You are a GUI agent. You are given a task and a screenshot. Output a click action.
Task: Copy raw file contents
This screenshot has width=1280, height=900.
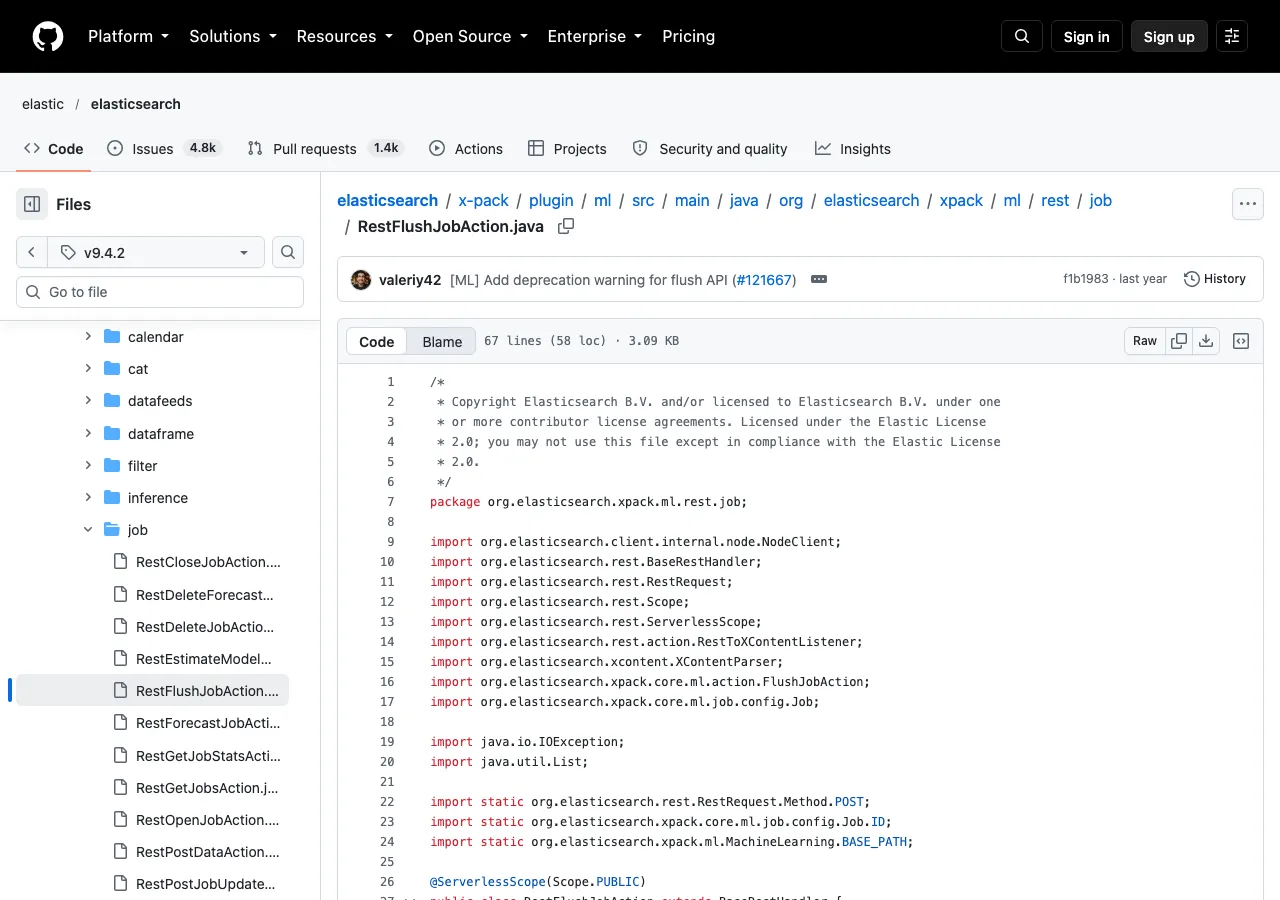tap(1179, 341)
